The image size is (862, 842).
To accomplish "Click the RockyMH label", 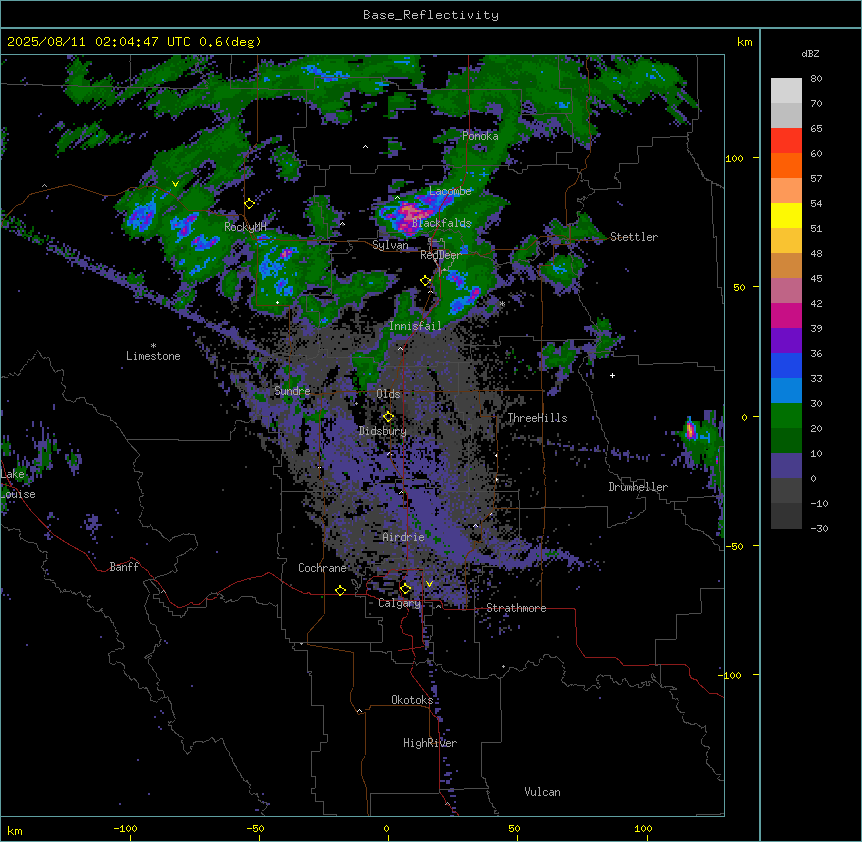I will coord(245,227).
